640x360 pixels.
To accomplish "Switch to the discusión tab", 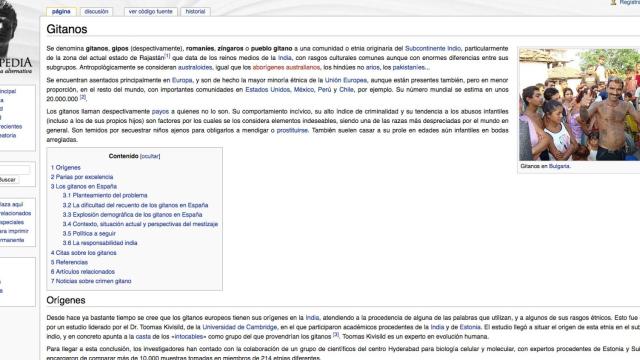I will [x=96, y=12].
